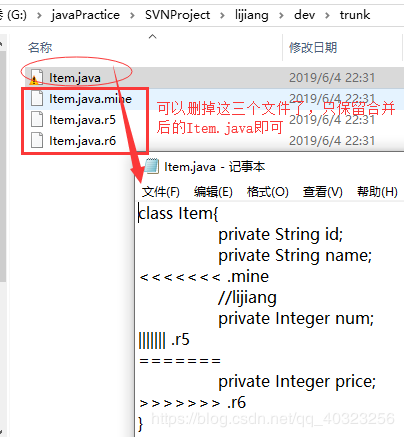
Task: Expand the chevron after javaPractice in path
Action: [132, 15]
